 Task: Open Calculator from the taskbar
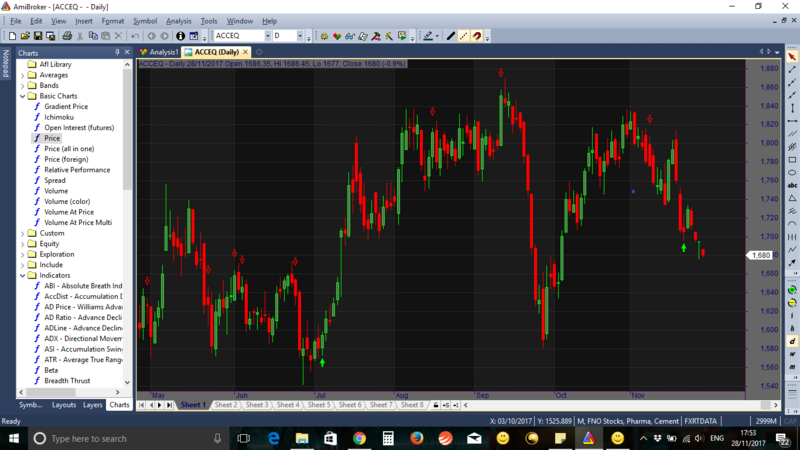pyautogui.click(x=388, y=438)
